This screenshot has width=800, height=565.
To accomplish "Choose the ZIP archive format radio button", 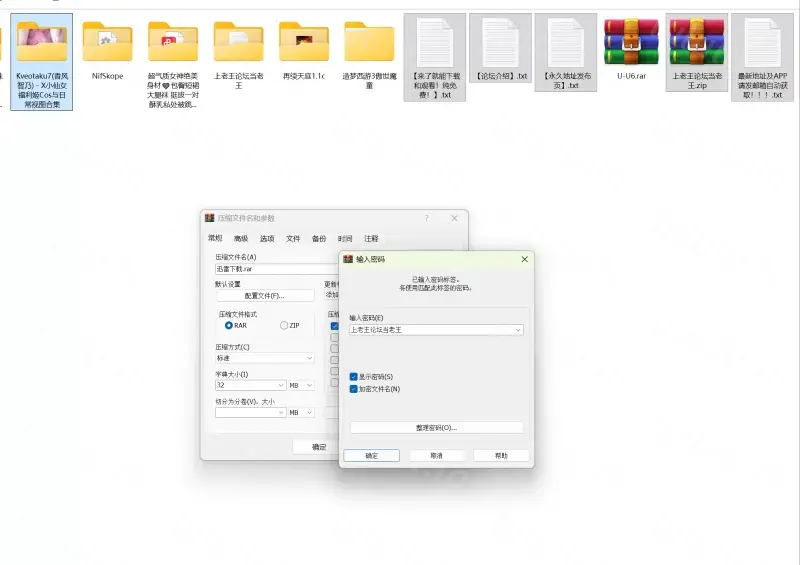I will click(x=284, y=325).
